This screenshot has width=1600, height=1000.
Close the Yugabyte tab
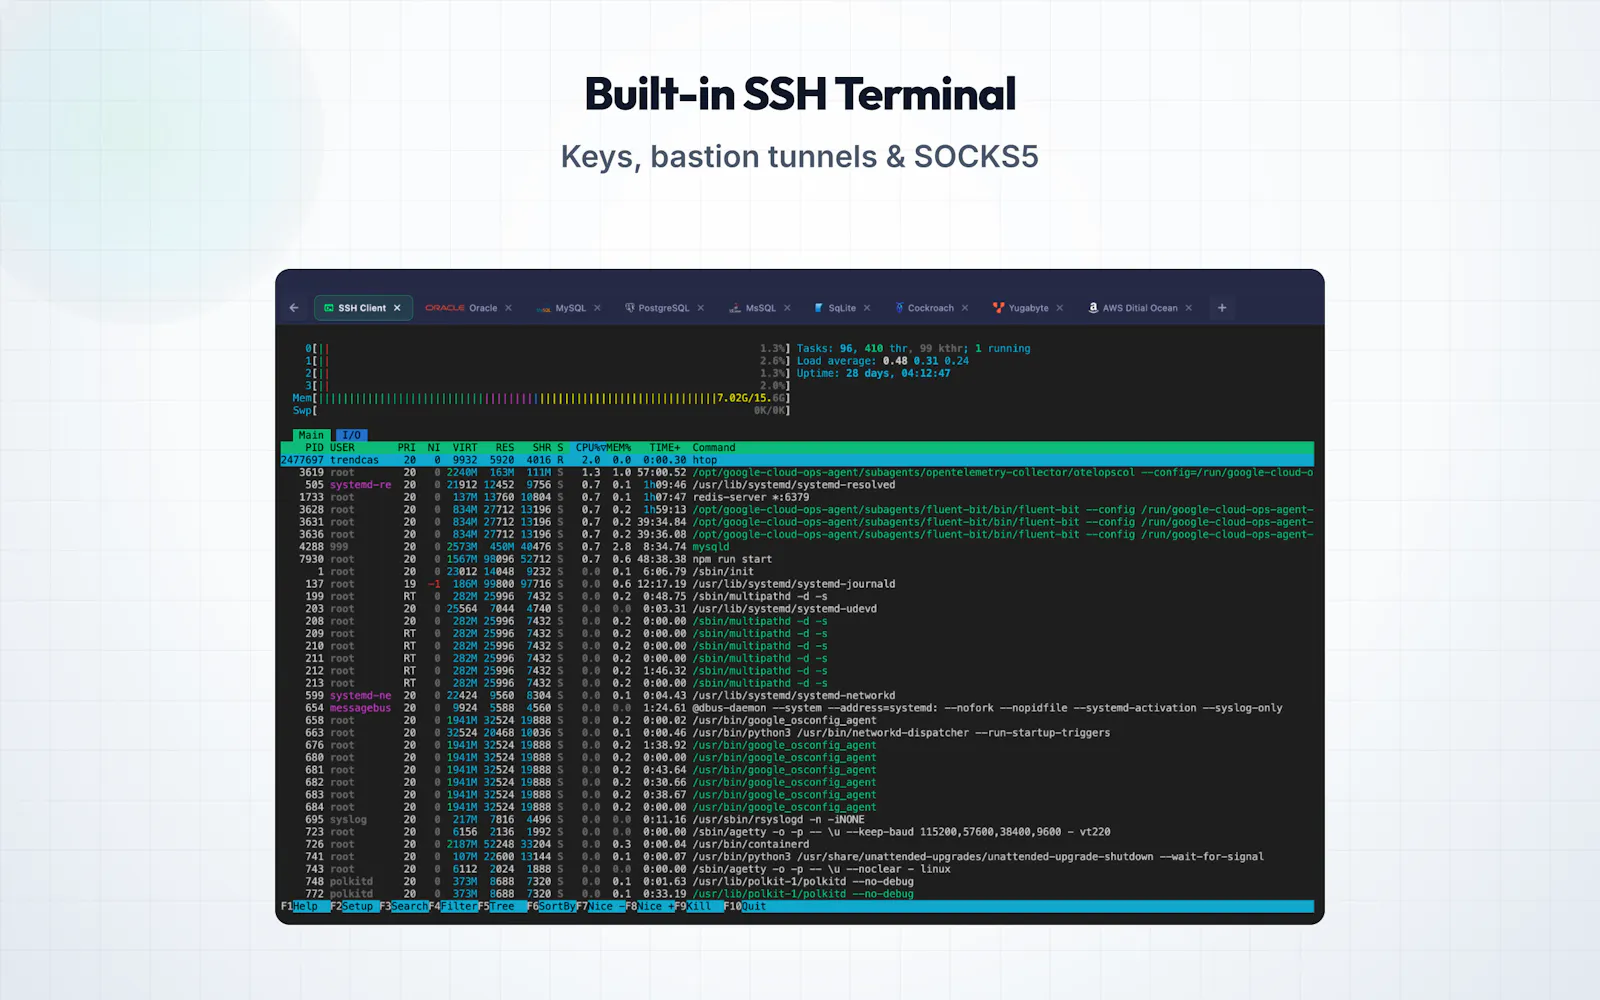coord(1060,308)
